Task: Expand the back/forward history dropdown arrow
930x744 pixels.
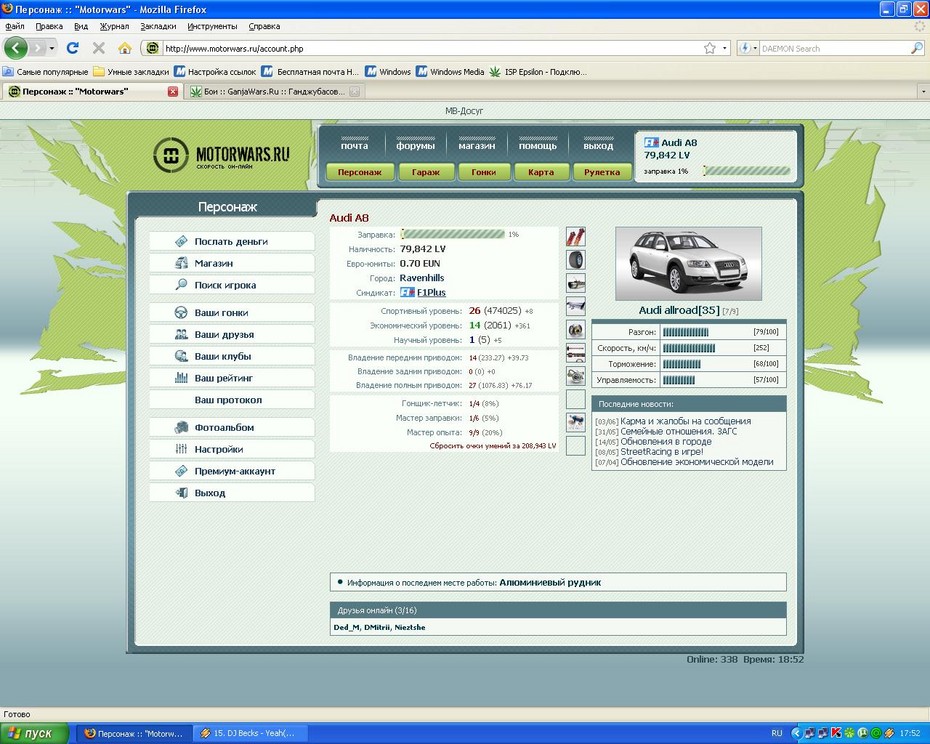Action: (52, 48)
